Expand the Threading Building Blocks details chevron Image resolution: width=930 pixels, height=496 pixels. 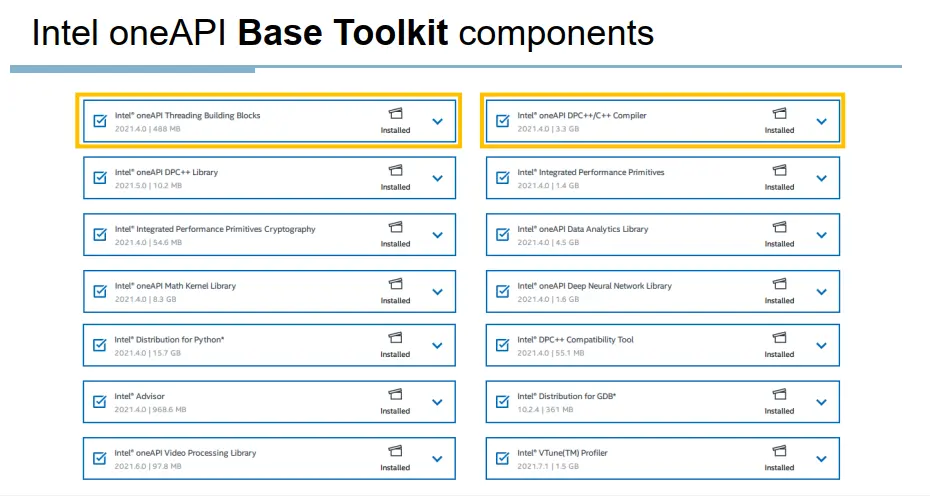437,121
